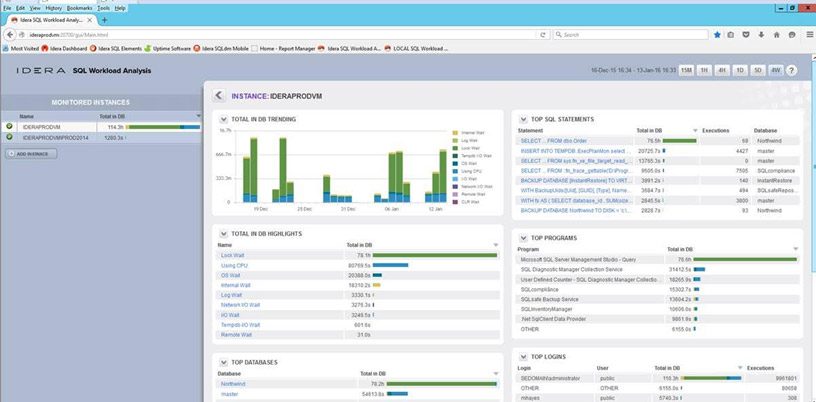Open the chat bubble icon in toolbar

point(792,35)
